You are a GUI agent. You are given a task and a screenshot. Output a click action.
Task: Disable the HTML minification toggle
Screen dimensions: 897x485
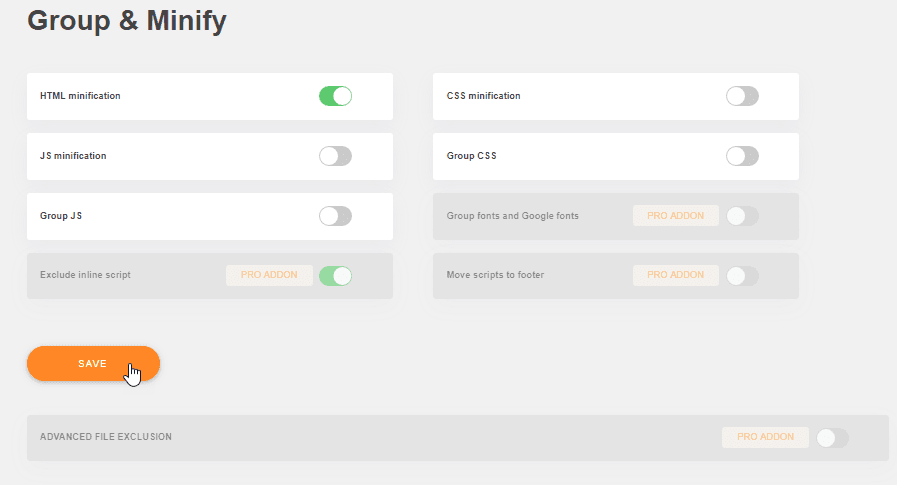tap(335, 96)
